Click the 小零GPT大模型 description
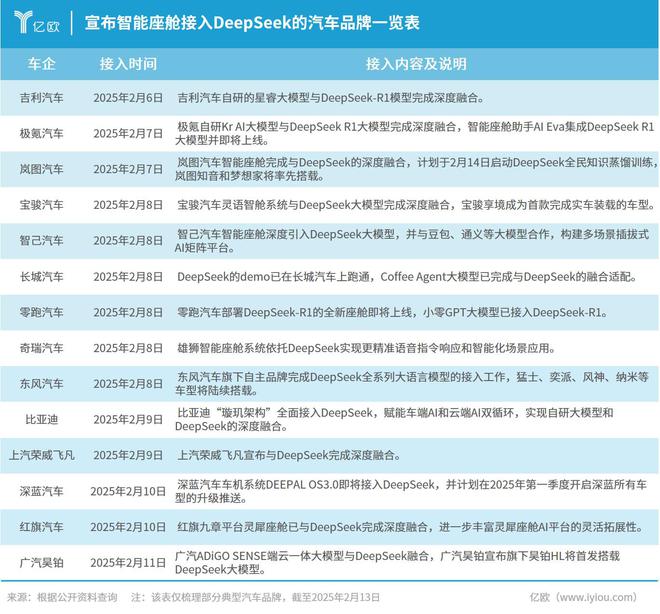Screen dimensions: 660x614 (392, 312)
